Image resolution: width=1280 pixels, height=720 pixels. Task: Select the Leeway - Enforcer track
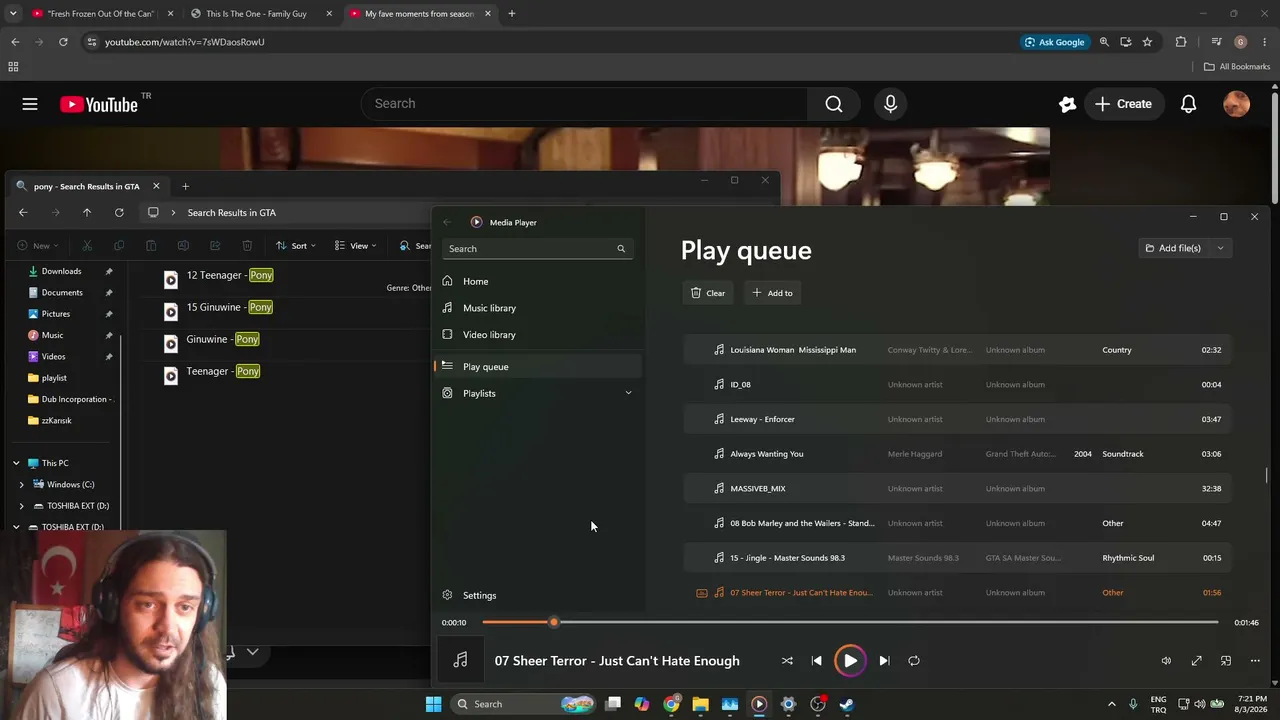[x=957, y=419]
